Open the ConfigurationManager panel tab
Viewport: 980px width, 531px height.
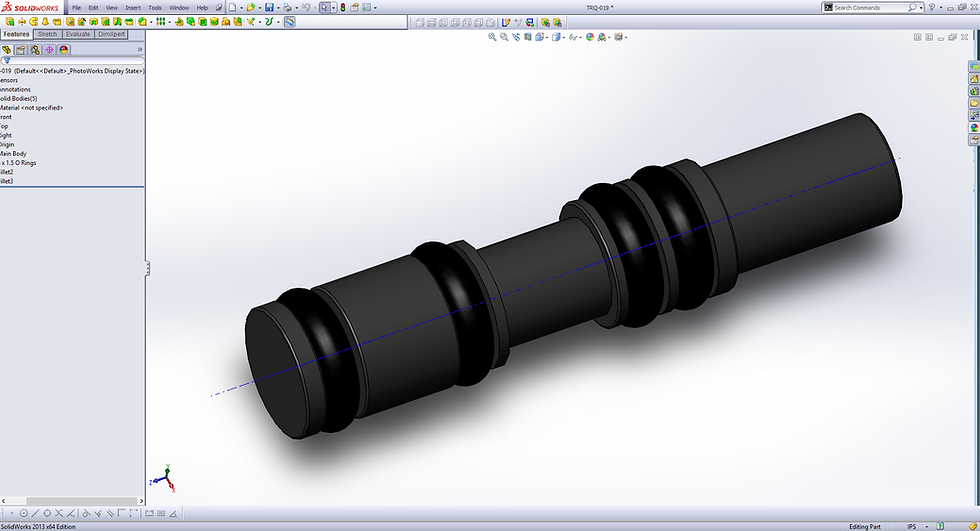(35, 49)
